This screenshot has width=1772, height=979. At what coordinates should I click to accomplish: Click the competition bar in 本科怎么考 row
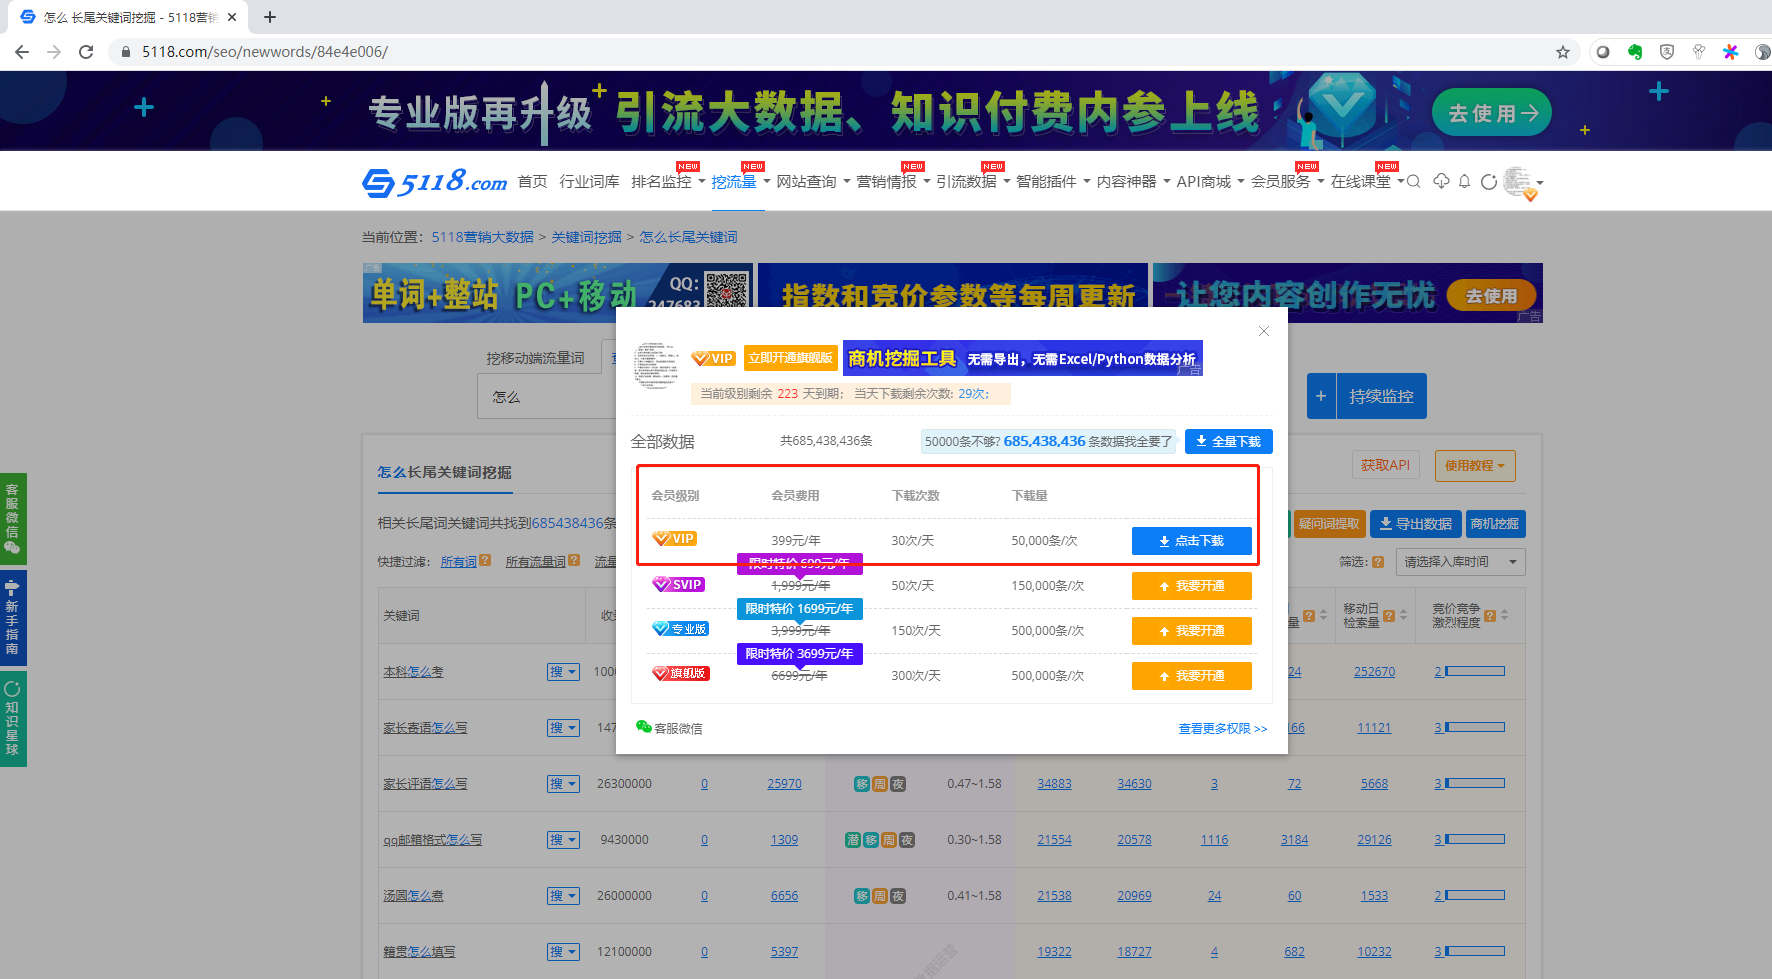[1474, 671]
